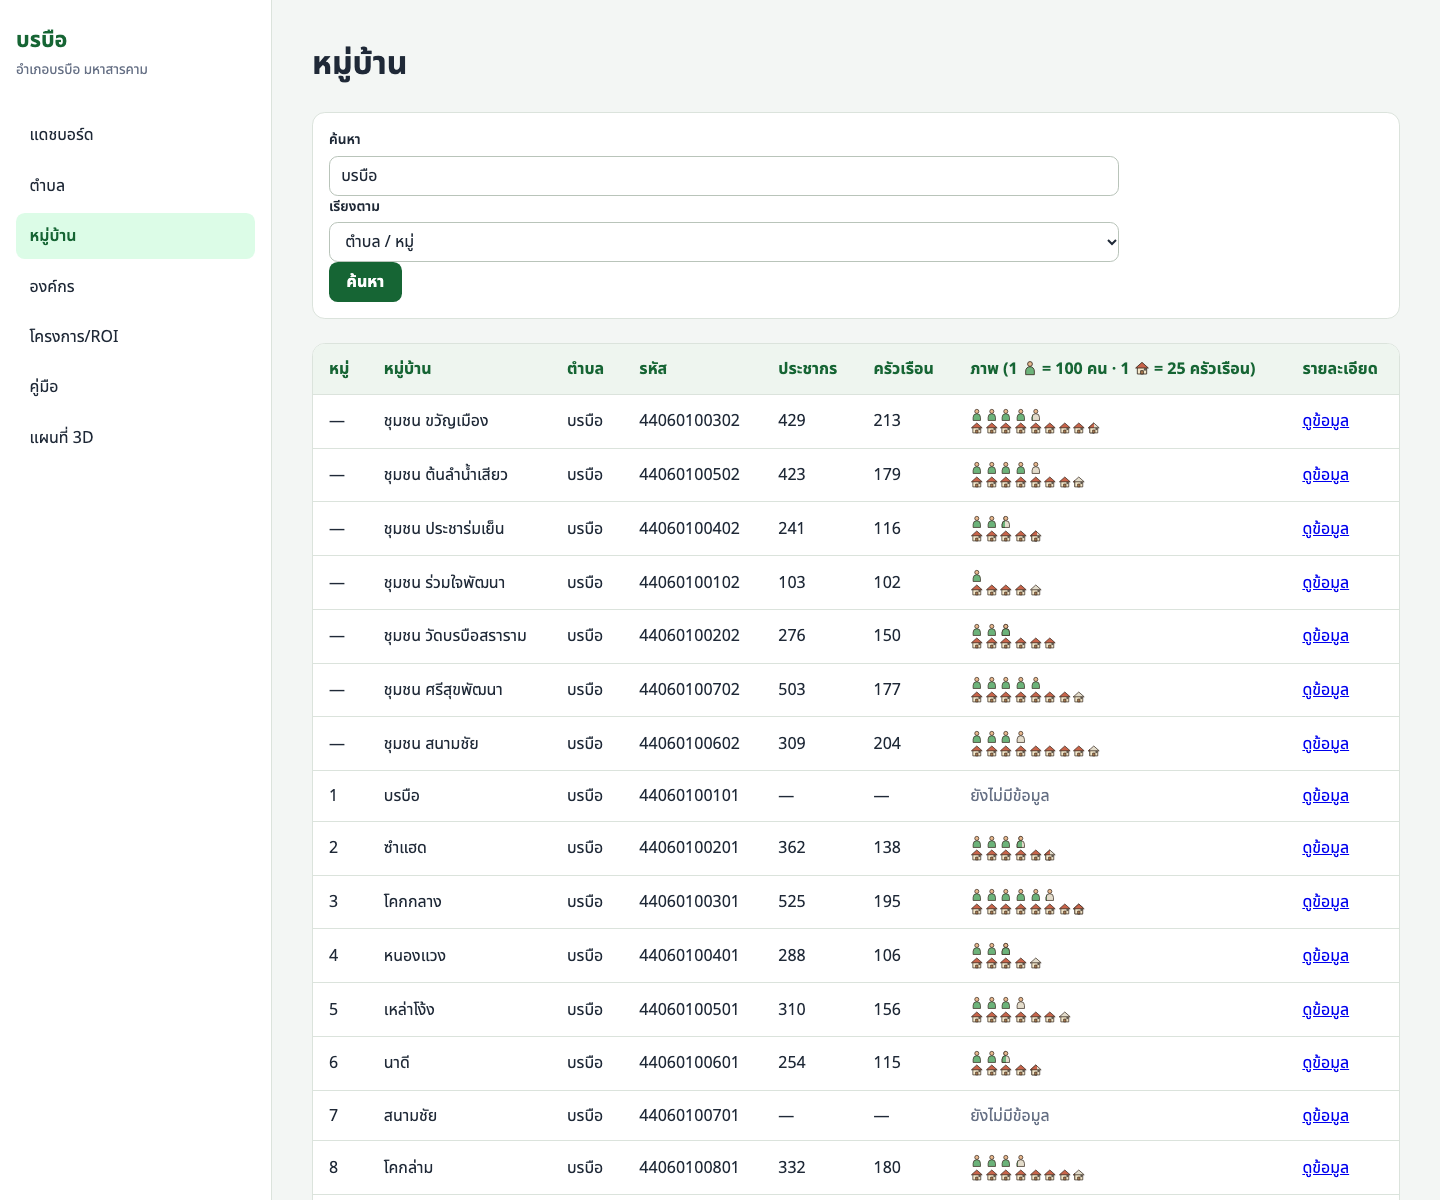Select หมู่บ้าน in sidebar
The height and width of the screenshot is (1200, 1440).
tap(135, 236)
